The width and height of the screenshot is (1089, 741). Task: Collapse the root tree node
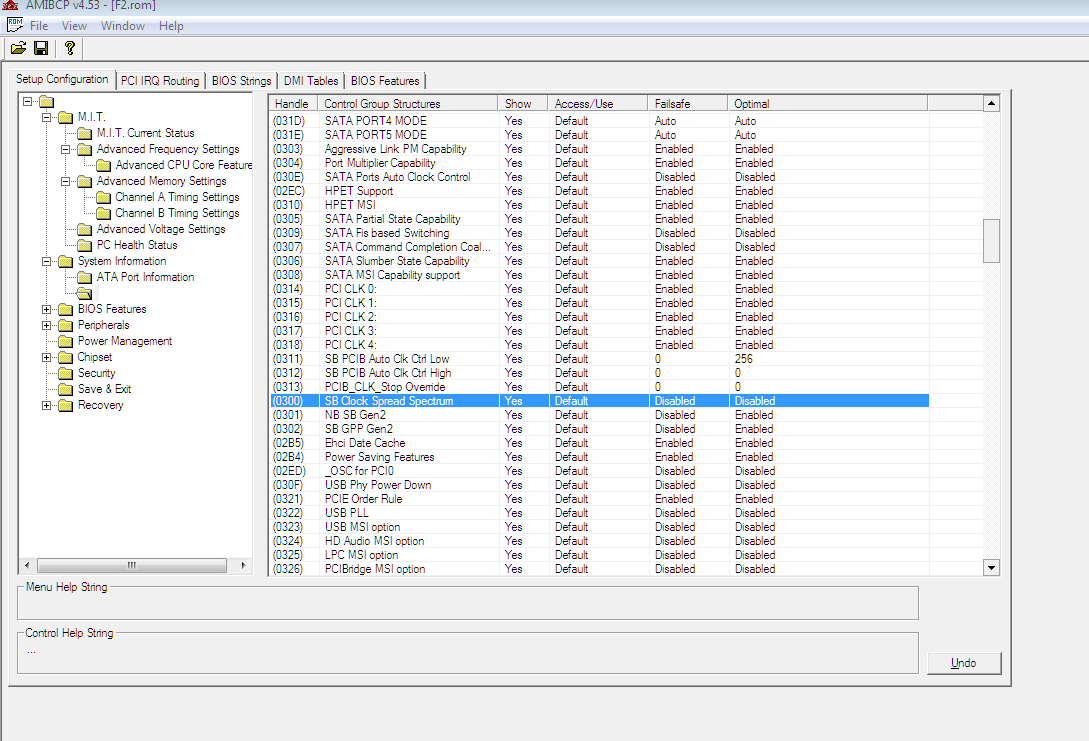click(x=28, y=101)
